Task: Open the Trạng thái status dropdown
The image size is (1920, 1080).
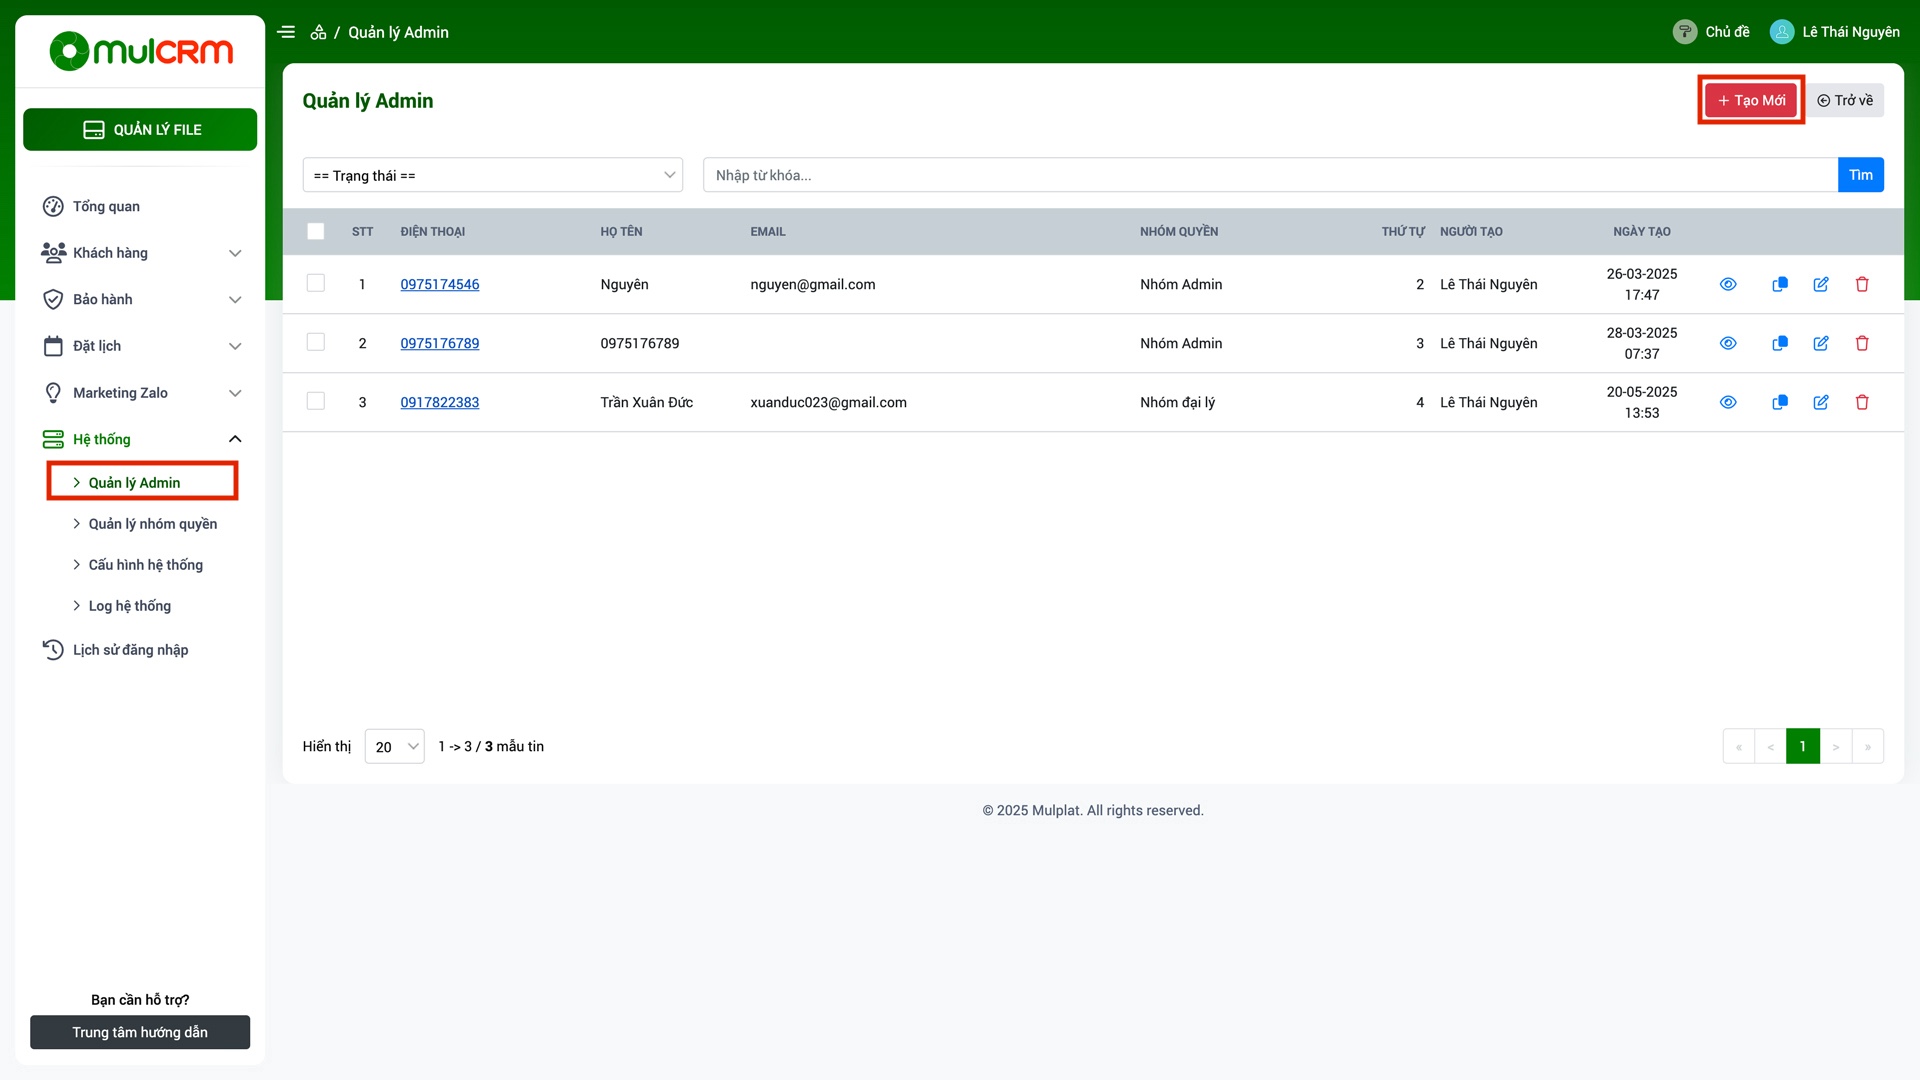Action: (493, 175)
